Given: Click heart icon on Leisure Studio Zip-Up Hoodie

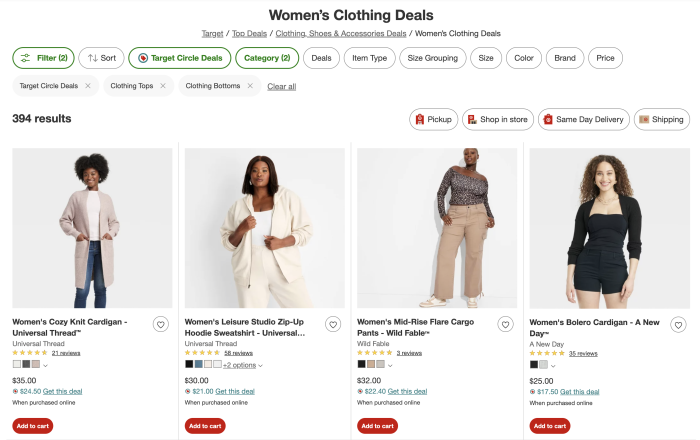Looking at the screenshot, I should point(333,324).
